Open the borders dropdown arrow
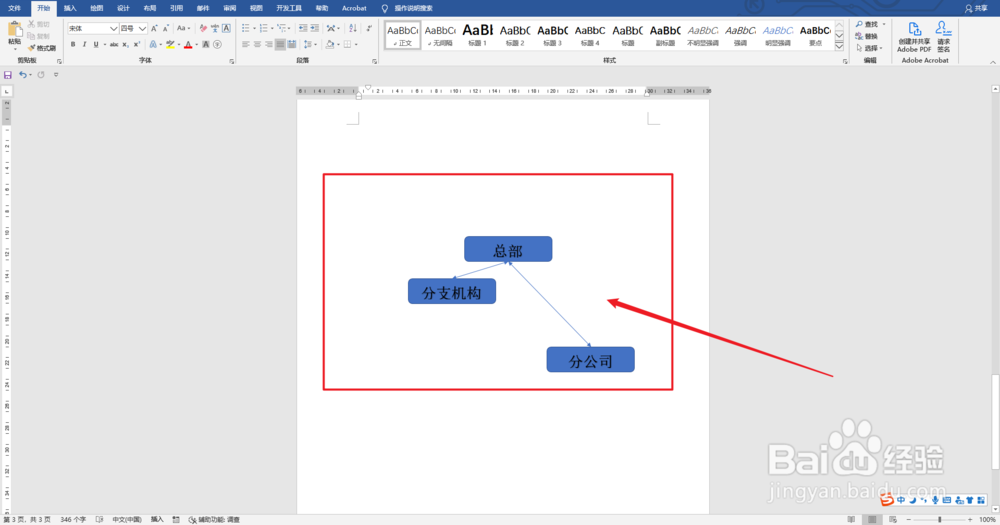1000x525 pixels. coord(356,45)
